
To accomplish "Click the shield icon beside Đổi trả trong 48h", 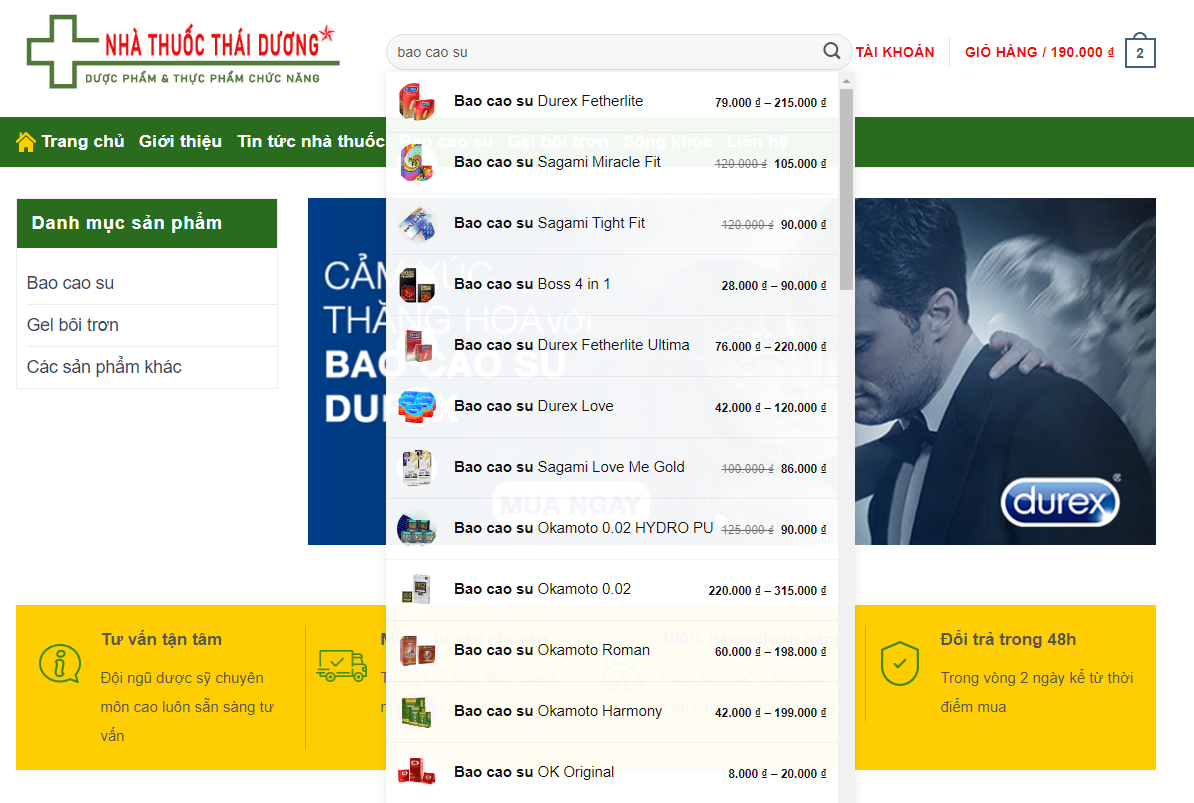I will tap(899, 663).
